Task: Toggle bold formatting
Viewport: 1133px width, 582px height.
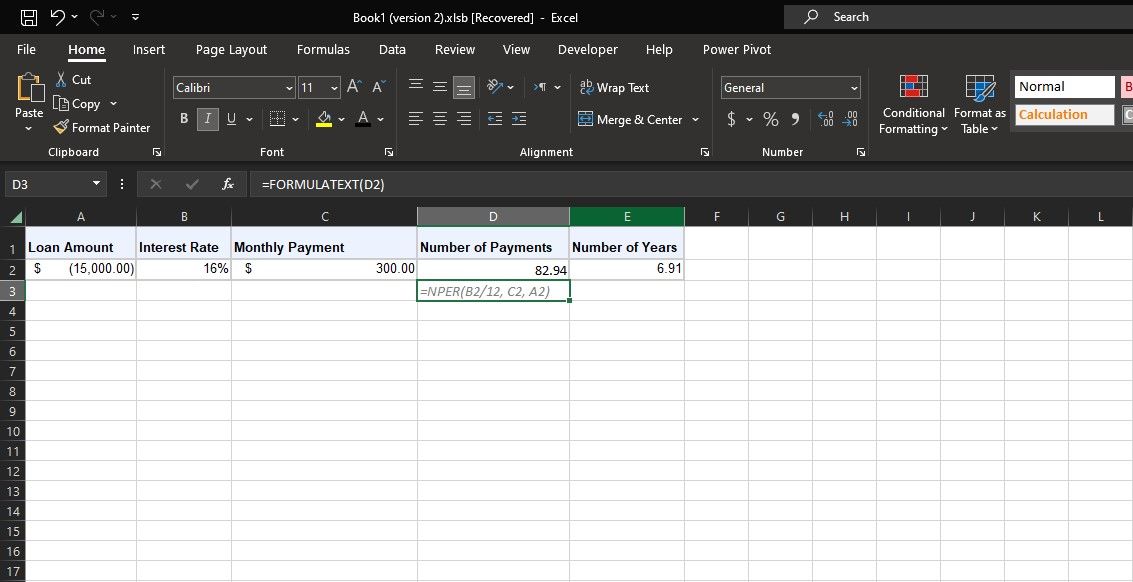Action: (x=183, y=118)
